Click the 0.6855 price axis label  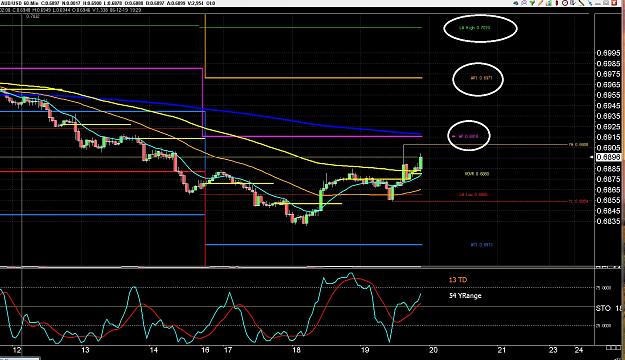(x=608, y=201)
